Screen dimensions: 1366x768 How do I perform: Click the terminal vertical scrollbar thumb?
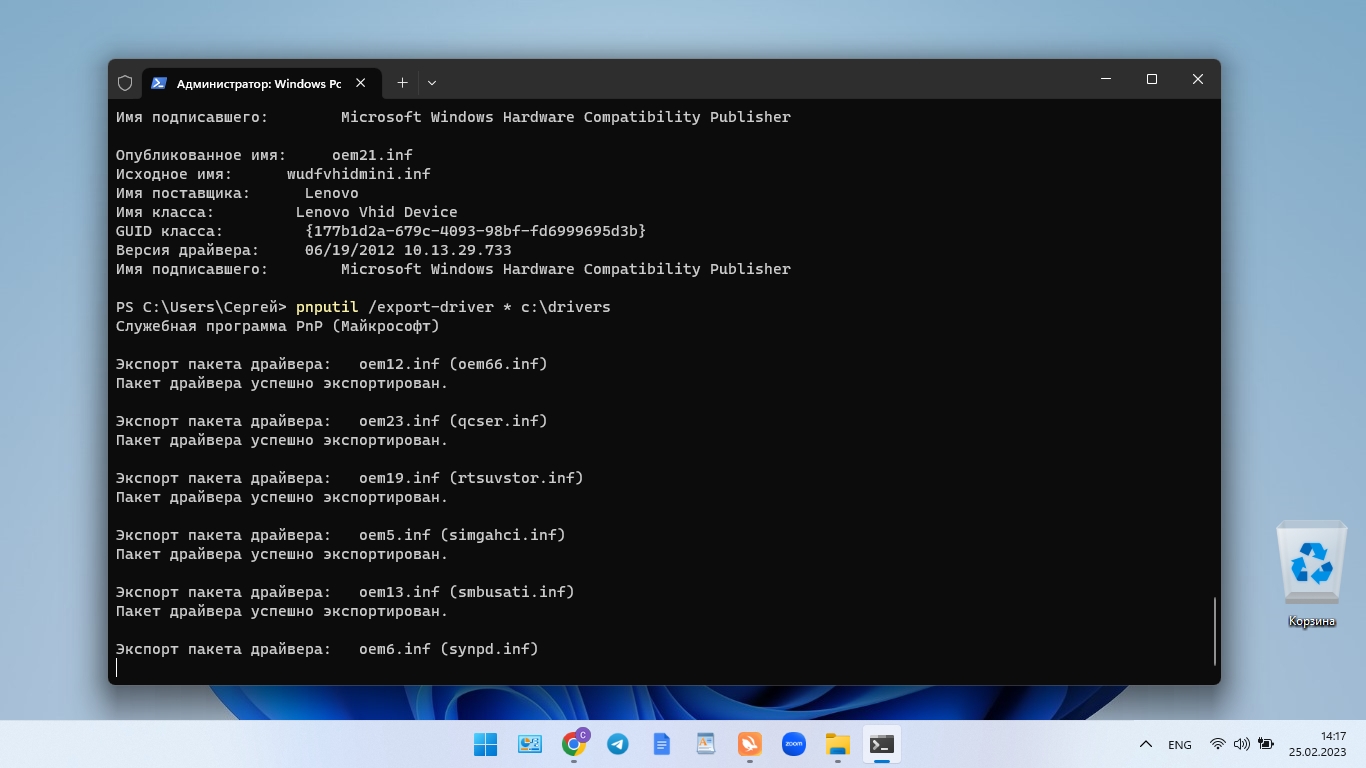pyautogui.click(x=1215, y=631)
